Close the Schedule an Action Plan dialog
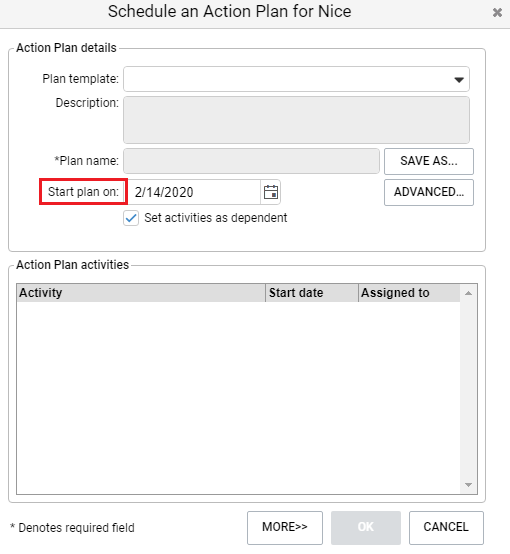The image size is (510, 554). click(497, 12)
